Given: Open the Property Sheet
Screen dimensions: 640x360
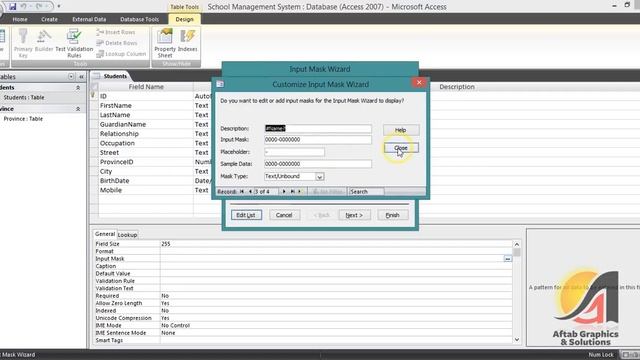Looking at the screenshot, I should pos(165,43).
